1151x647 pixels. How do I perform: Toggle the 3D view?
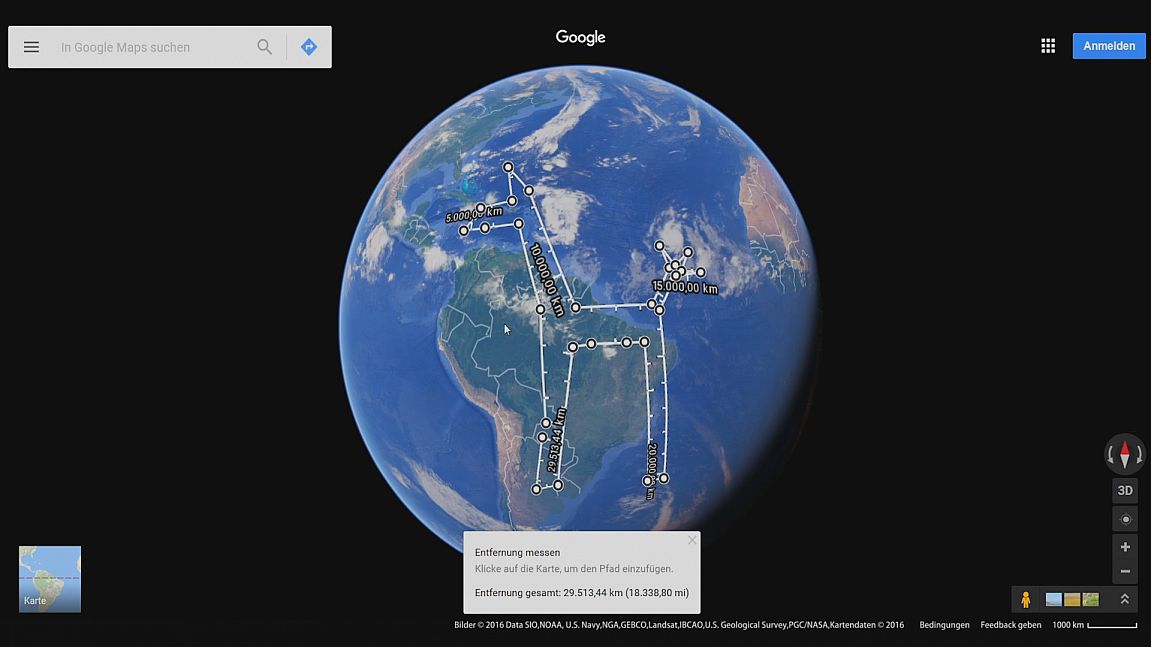pos(1125,490)
